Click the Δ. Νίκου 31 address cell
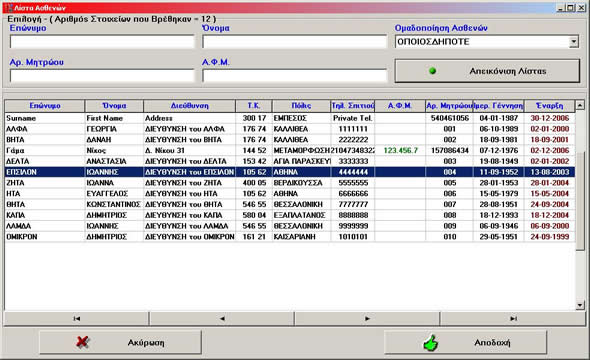Screen dimensions: 590x360 click(189, 150)
